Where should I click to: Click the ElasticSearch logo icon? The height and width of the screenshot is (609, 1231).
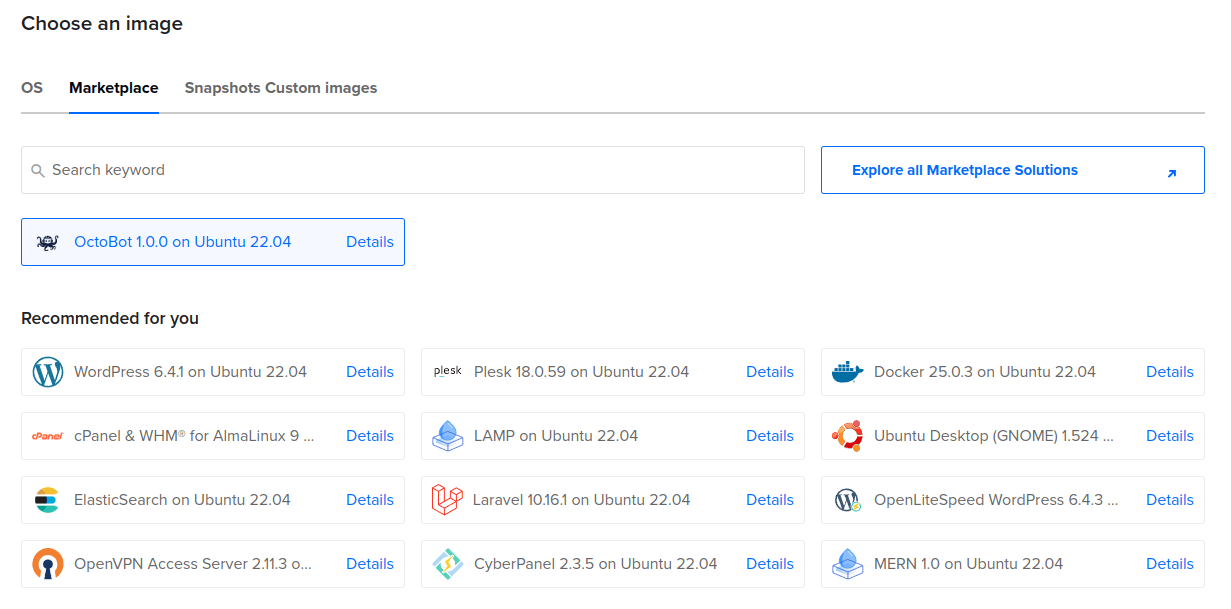pyautogui.click(x=47, y=500)
